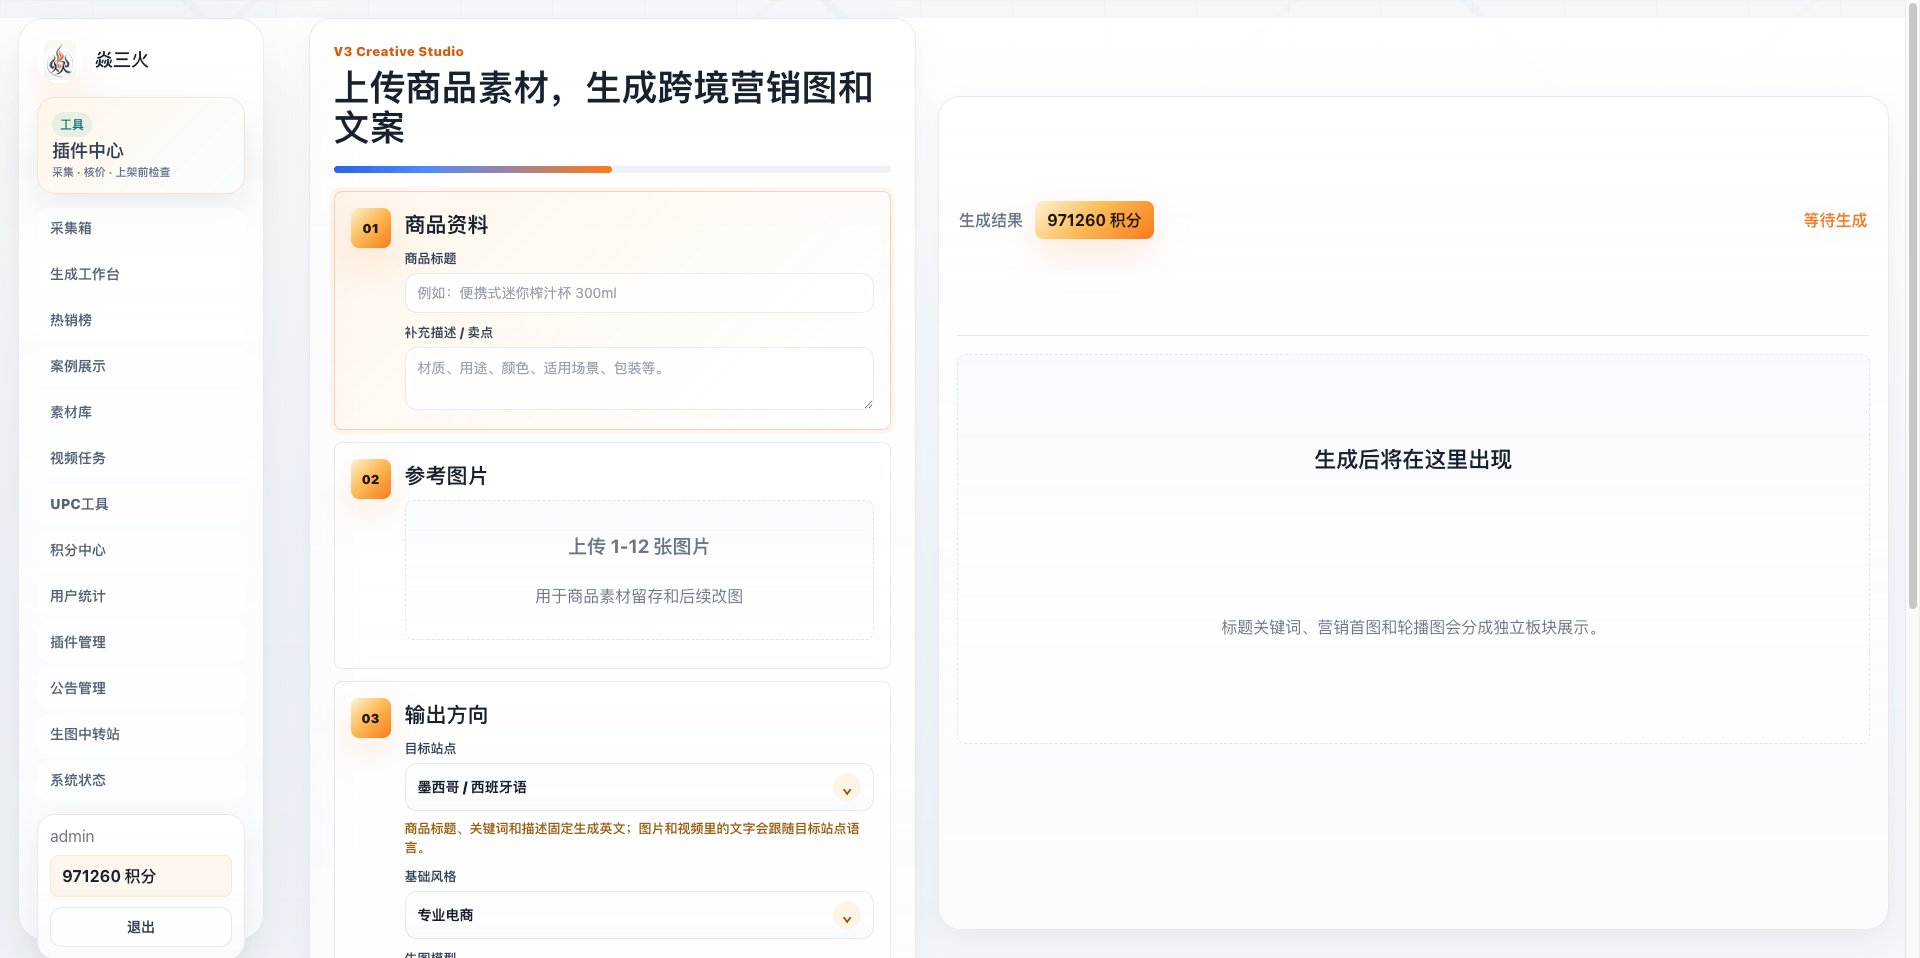The height and width of the screenshot is (958, 1920).
Task: Open 案例展示 page
Action: pyautogui.click(x=141, y=366)
